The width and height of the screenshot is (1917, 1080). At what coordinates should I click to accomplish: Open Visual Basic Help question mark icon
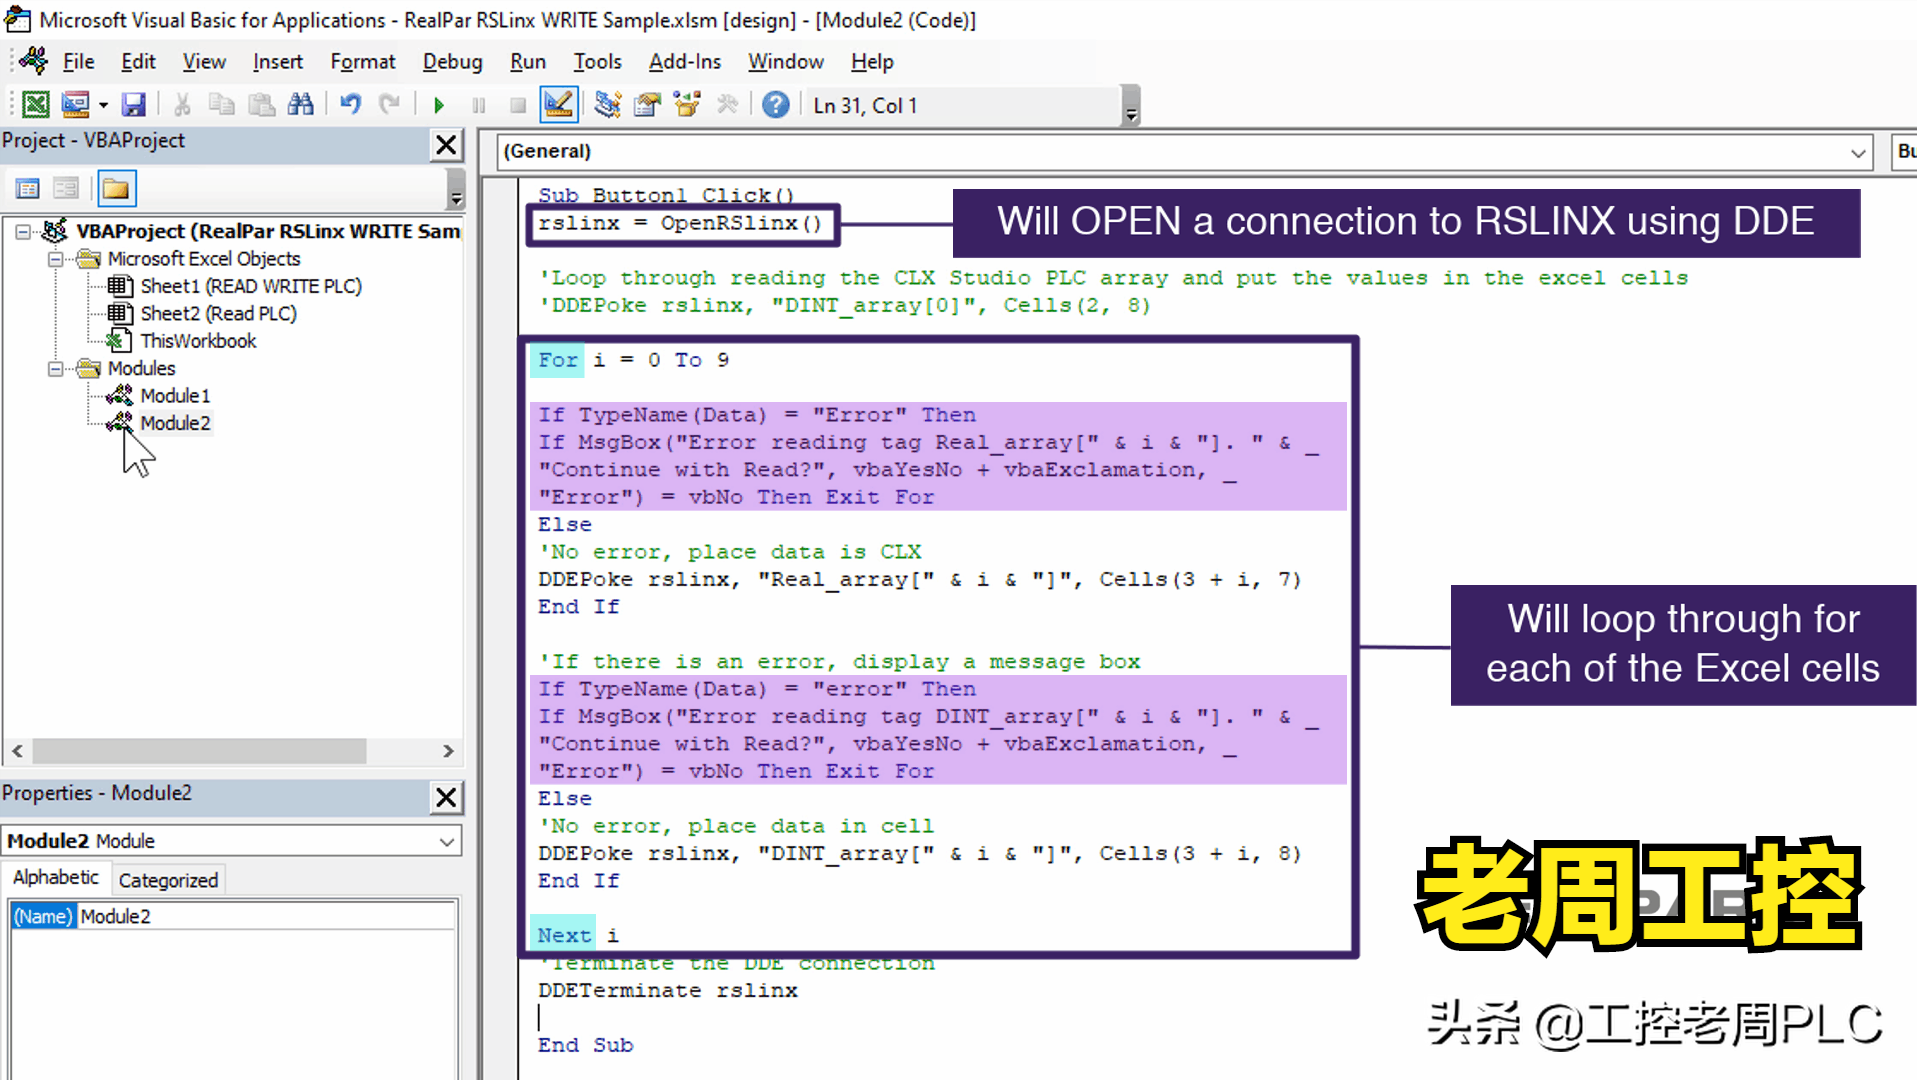pyautogui.click(x=776, y=105)
